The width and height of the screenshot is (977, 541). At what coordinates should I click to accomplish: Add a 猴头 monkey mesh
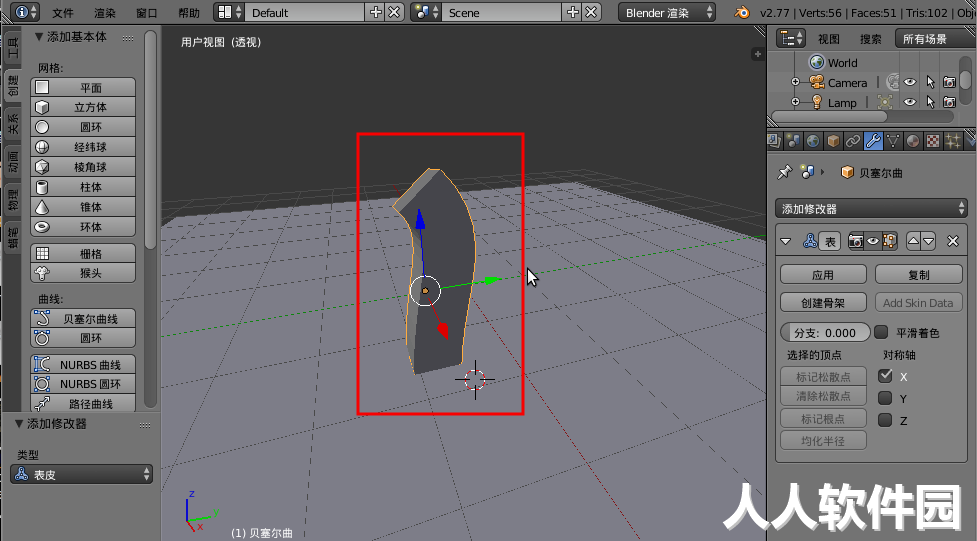[x=83, y=273]
